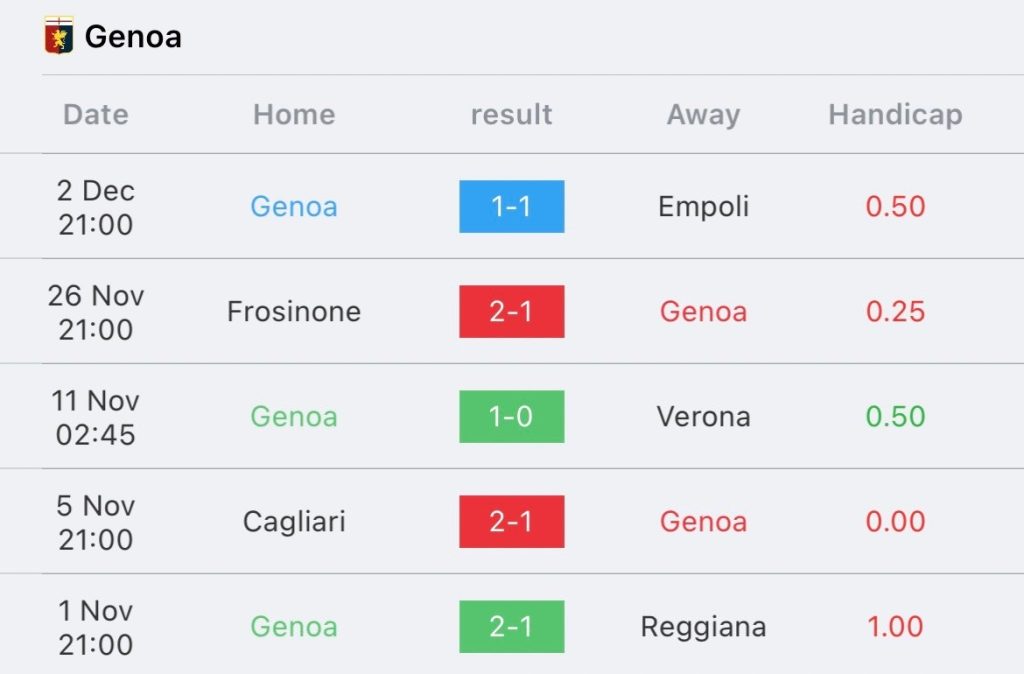Open the Frosinone team link
1024x674 pixels.
click(x=294, y=312)
